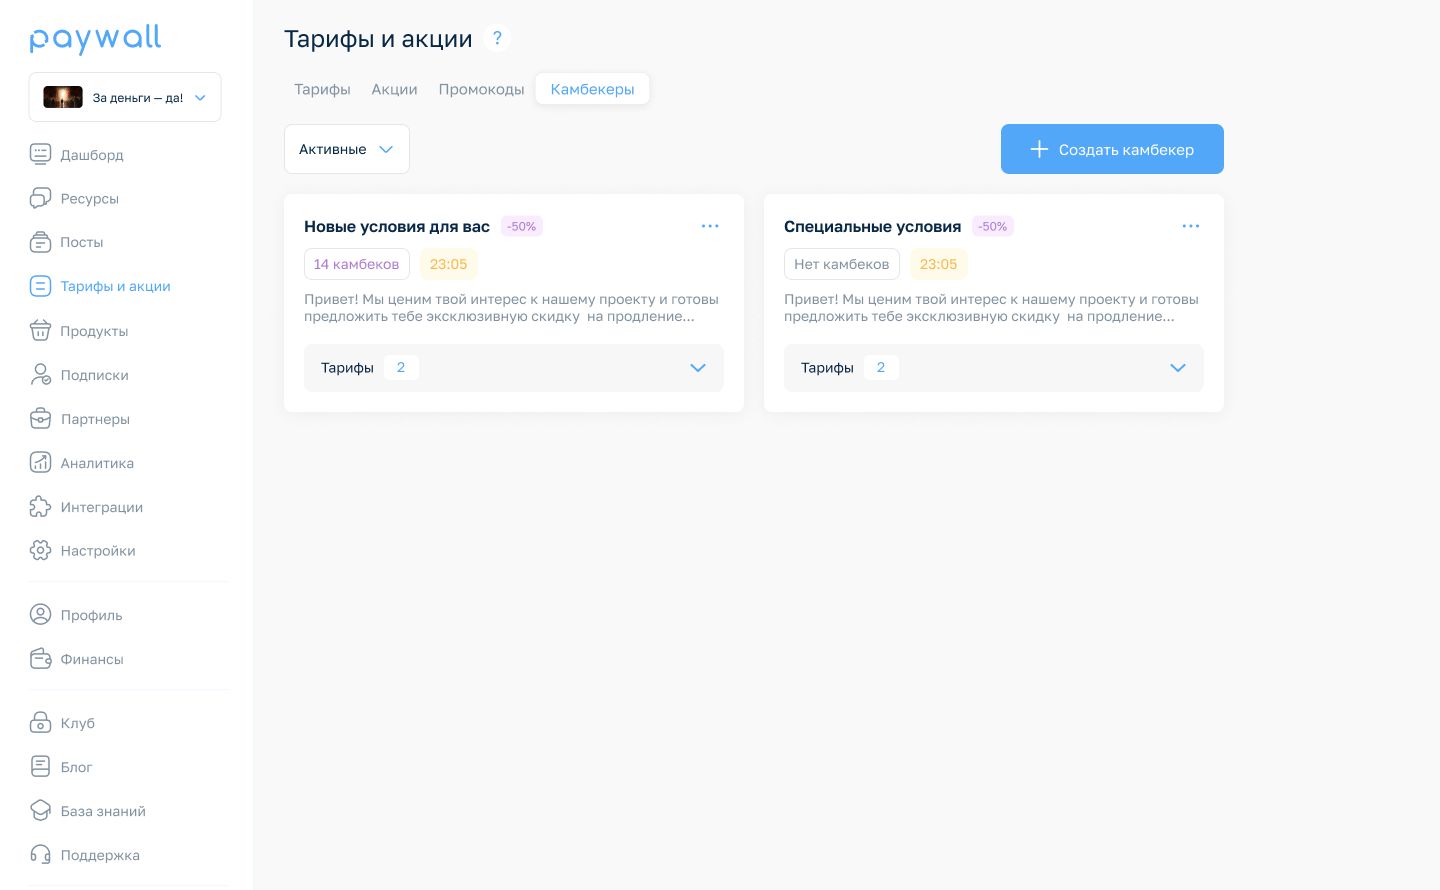
Task: Open the За деньги — да! project selector
Action: click(x=125, y=97)
